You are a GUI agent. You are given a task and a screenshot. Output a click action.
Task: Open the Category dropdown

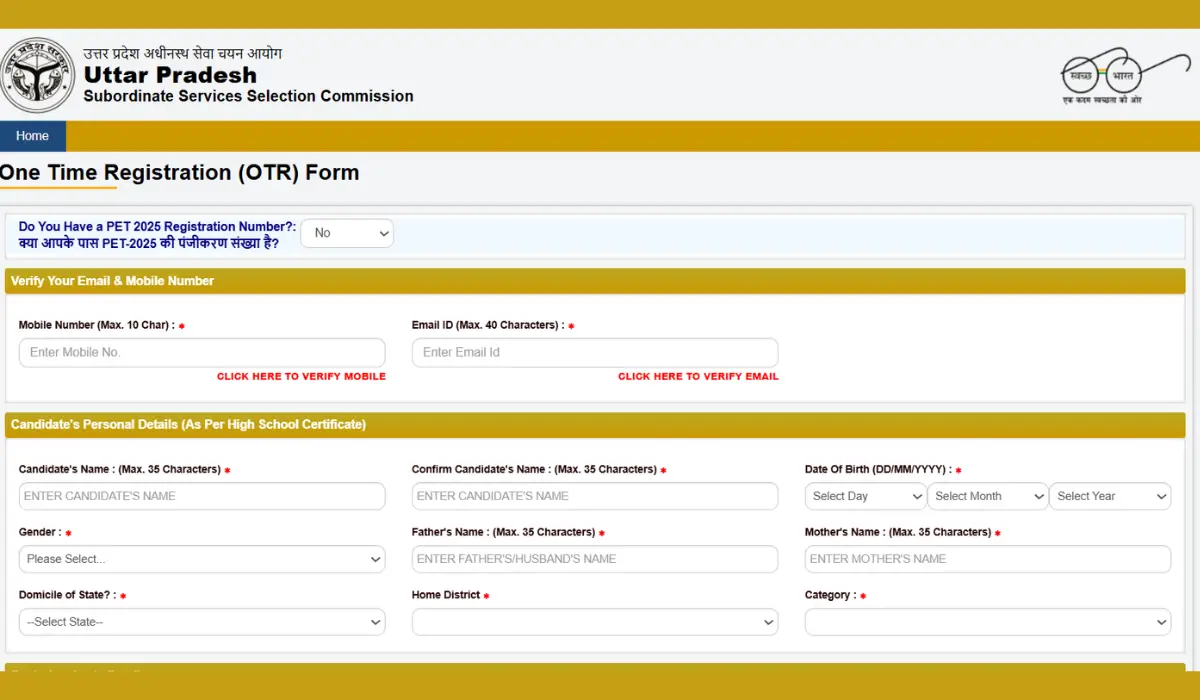coord(988,622)
